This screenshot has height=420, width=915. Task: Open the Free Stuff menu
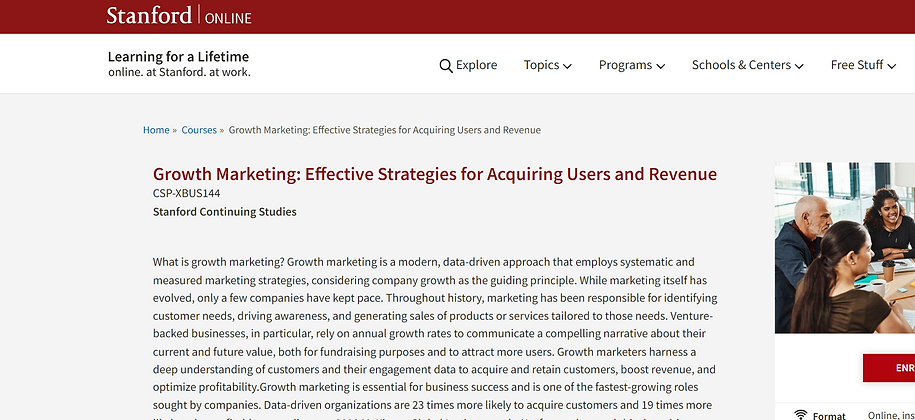[x=863, y=65]
